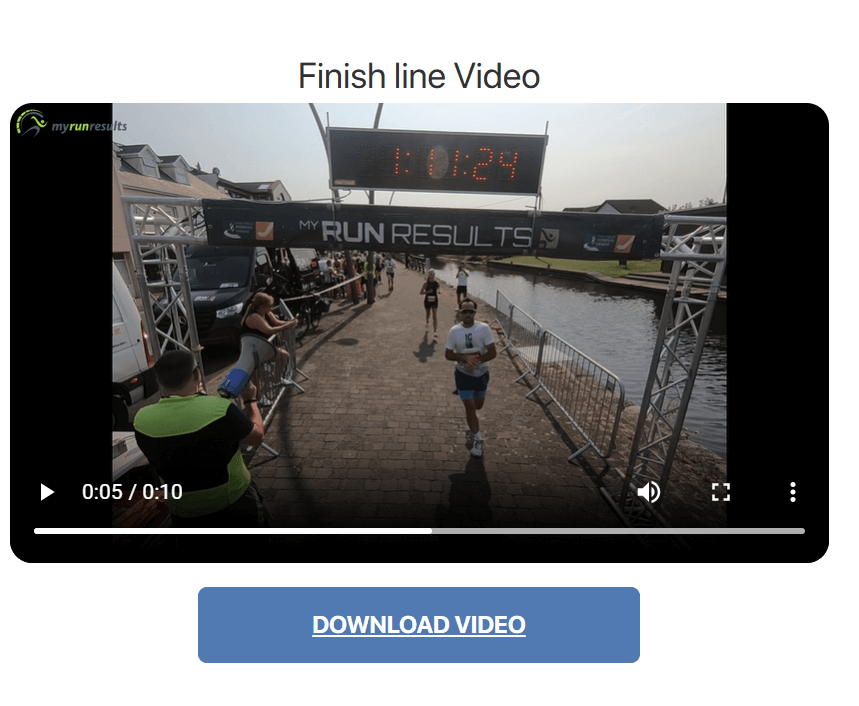Click the runner in black behind

(x=431, y=303)
